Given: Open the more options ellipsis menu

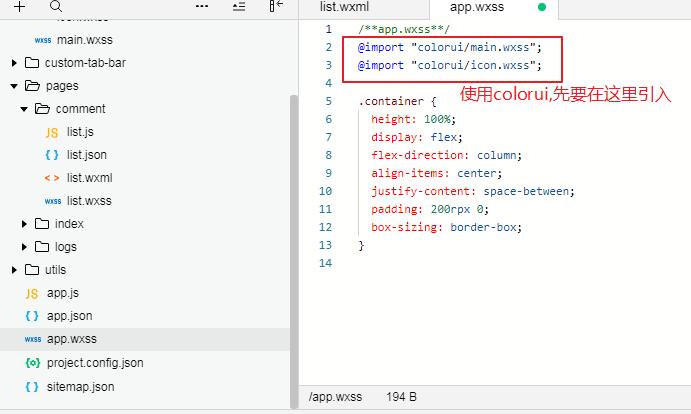Looking at the screenshot, I should [x=202, y=6].
